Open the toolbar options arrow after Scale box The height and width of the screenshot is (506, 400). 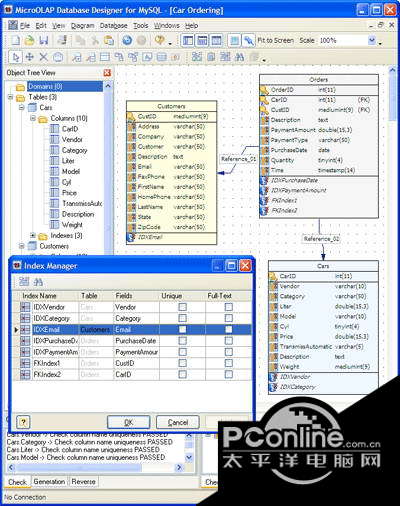pos(380,43)
